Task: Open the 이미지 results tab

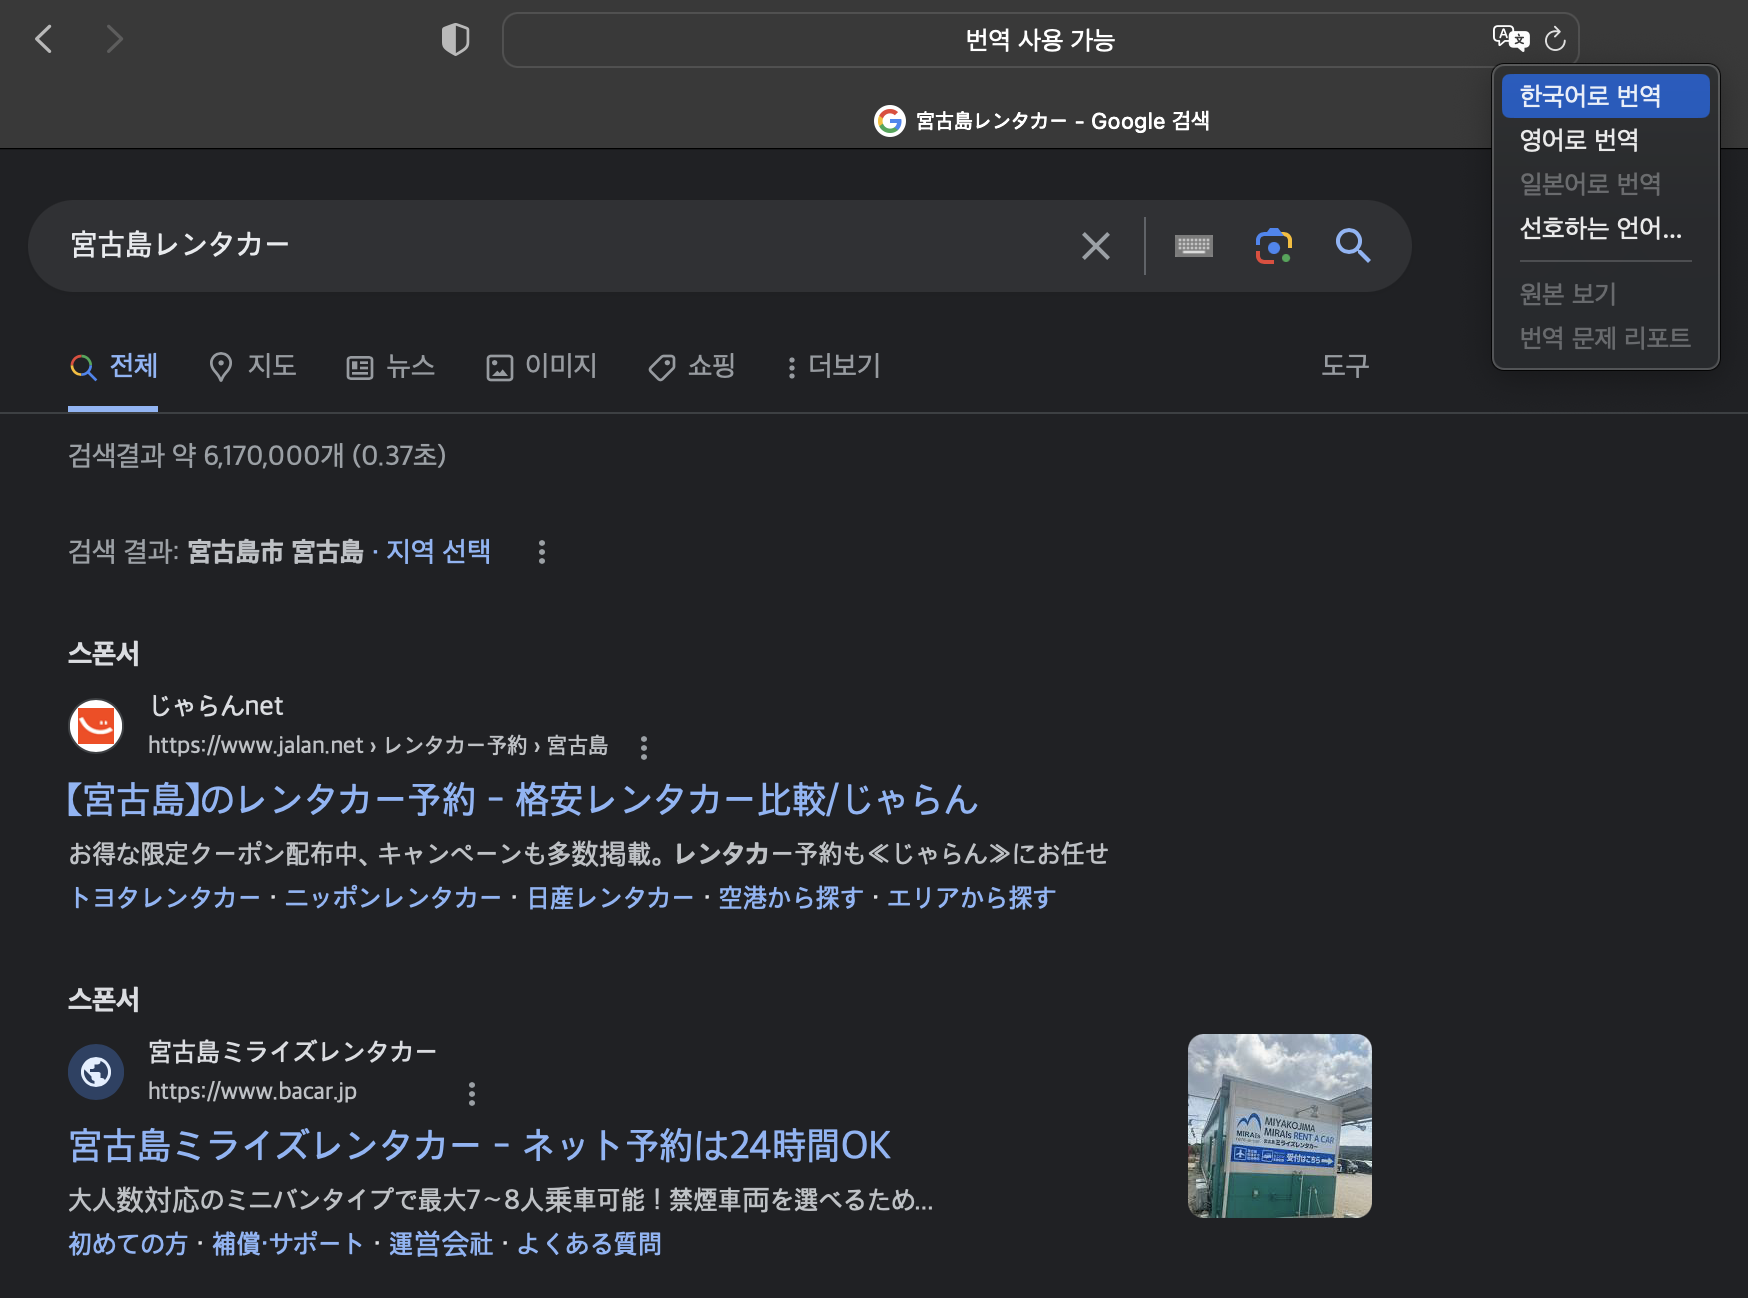Action: coord(541,366)
